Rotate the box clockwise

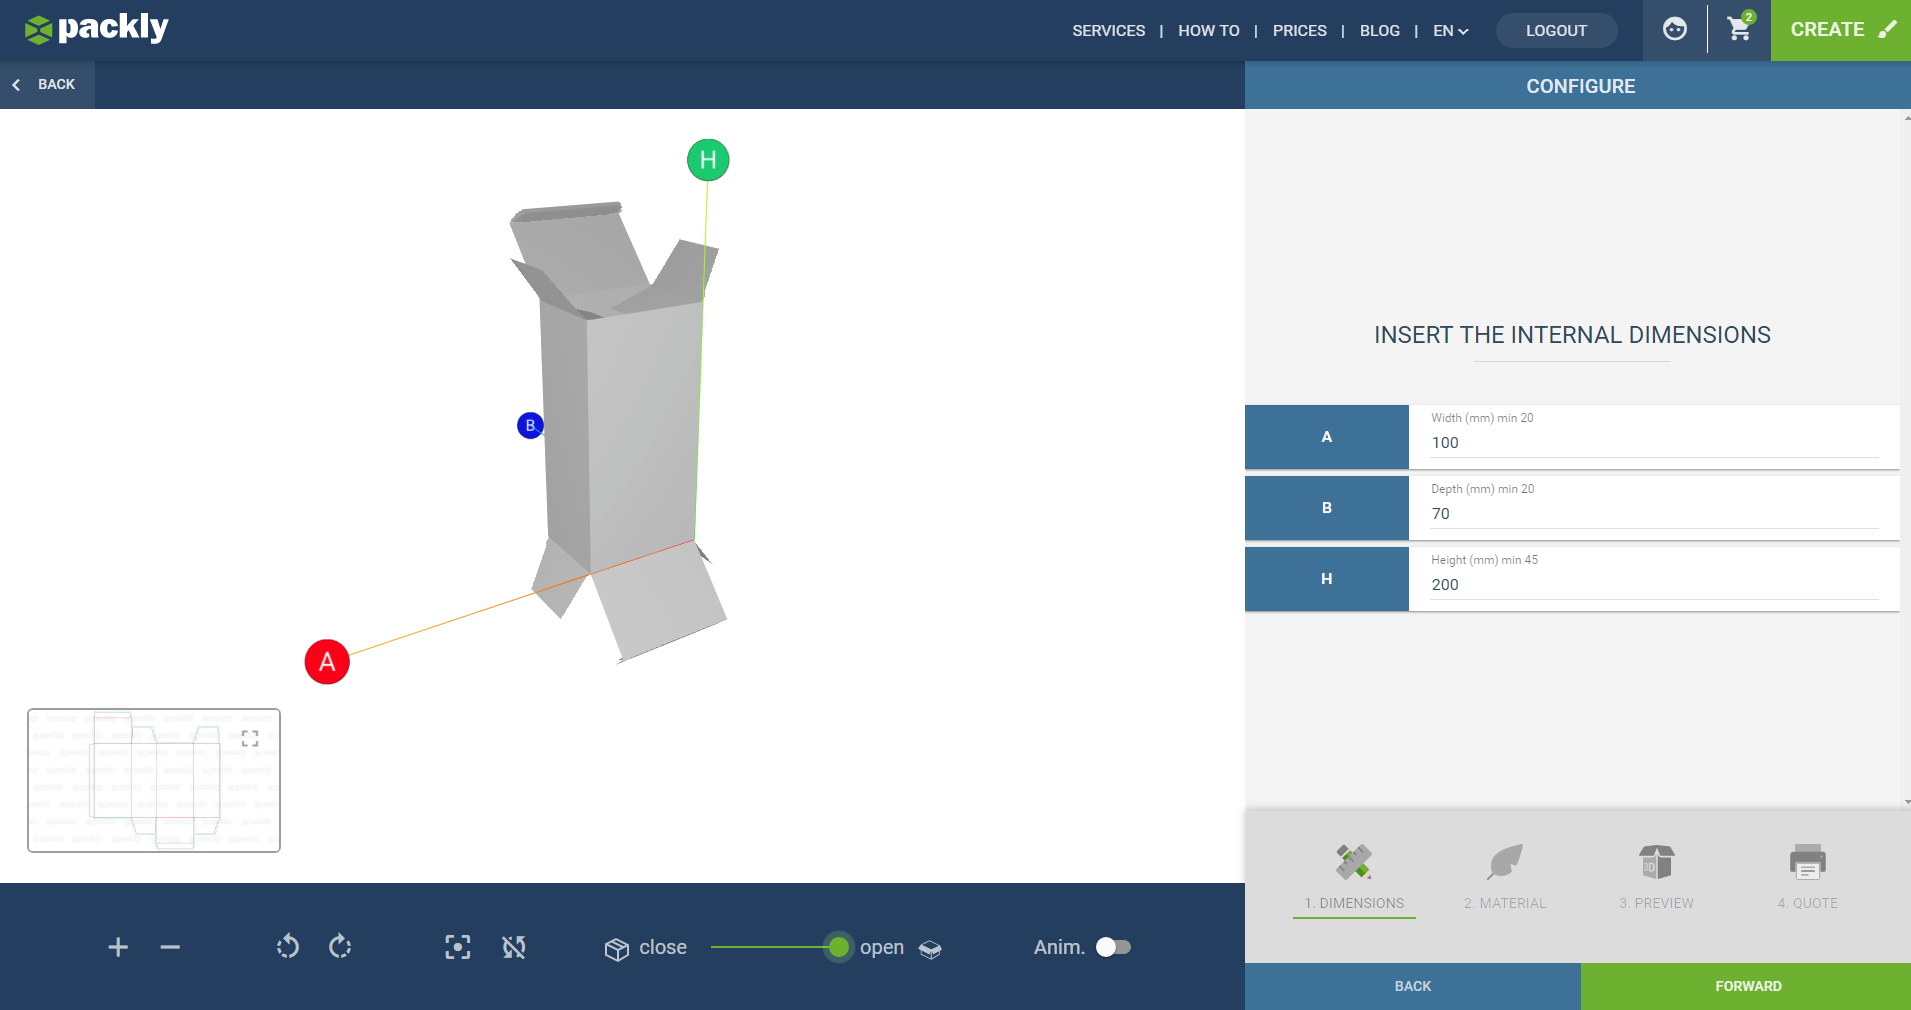pyautogui.click(x=340, y=946)
